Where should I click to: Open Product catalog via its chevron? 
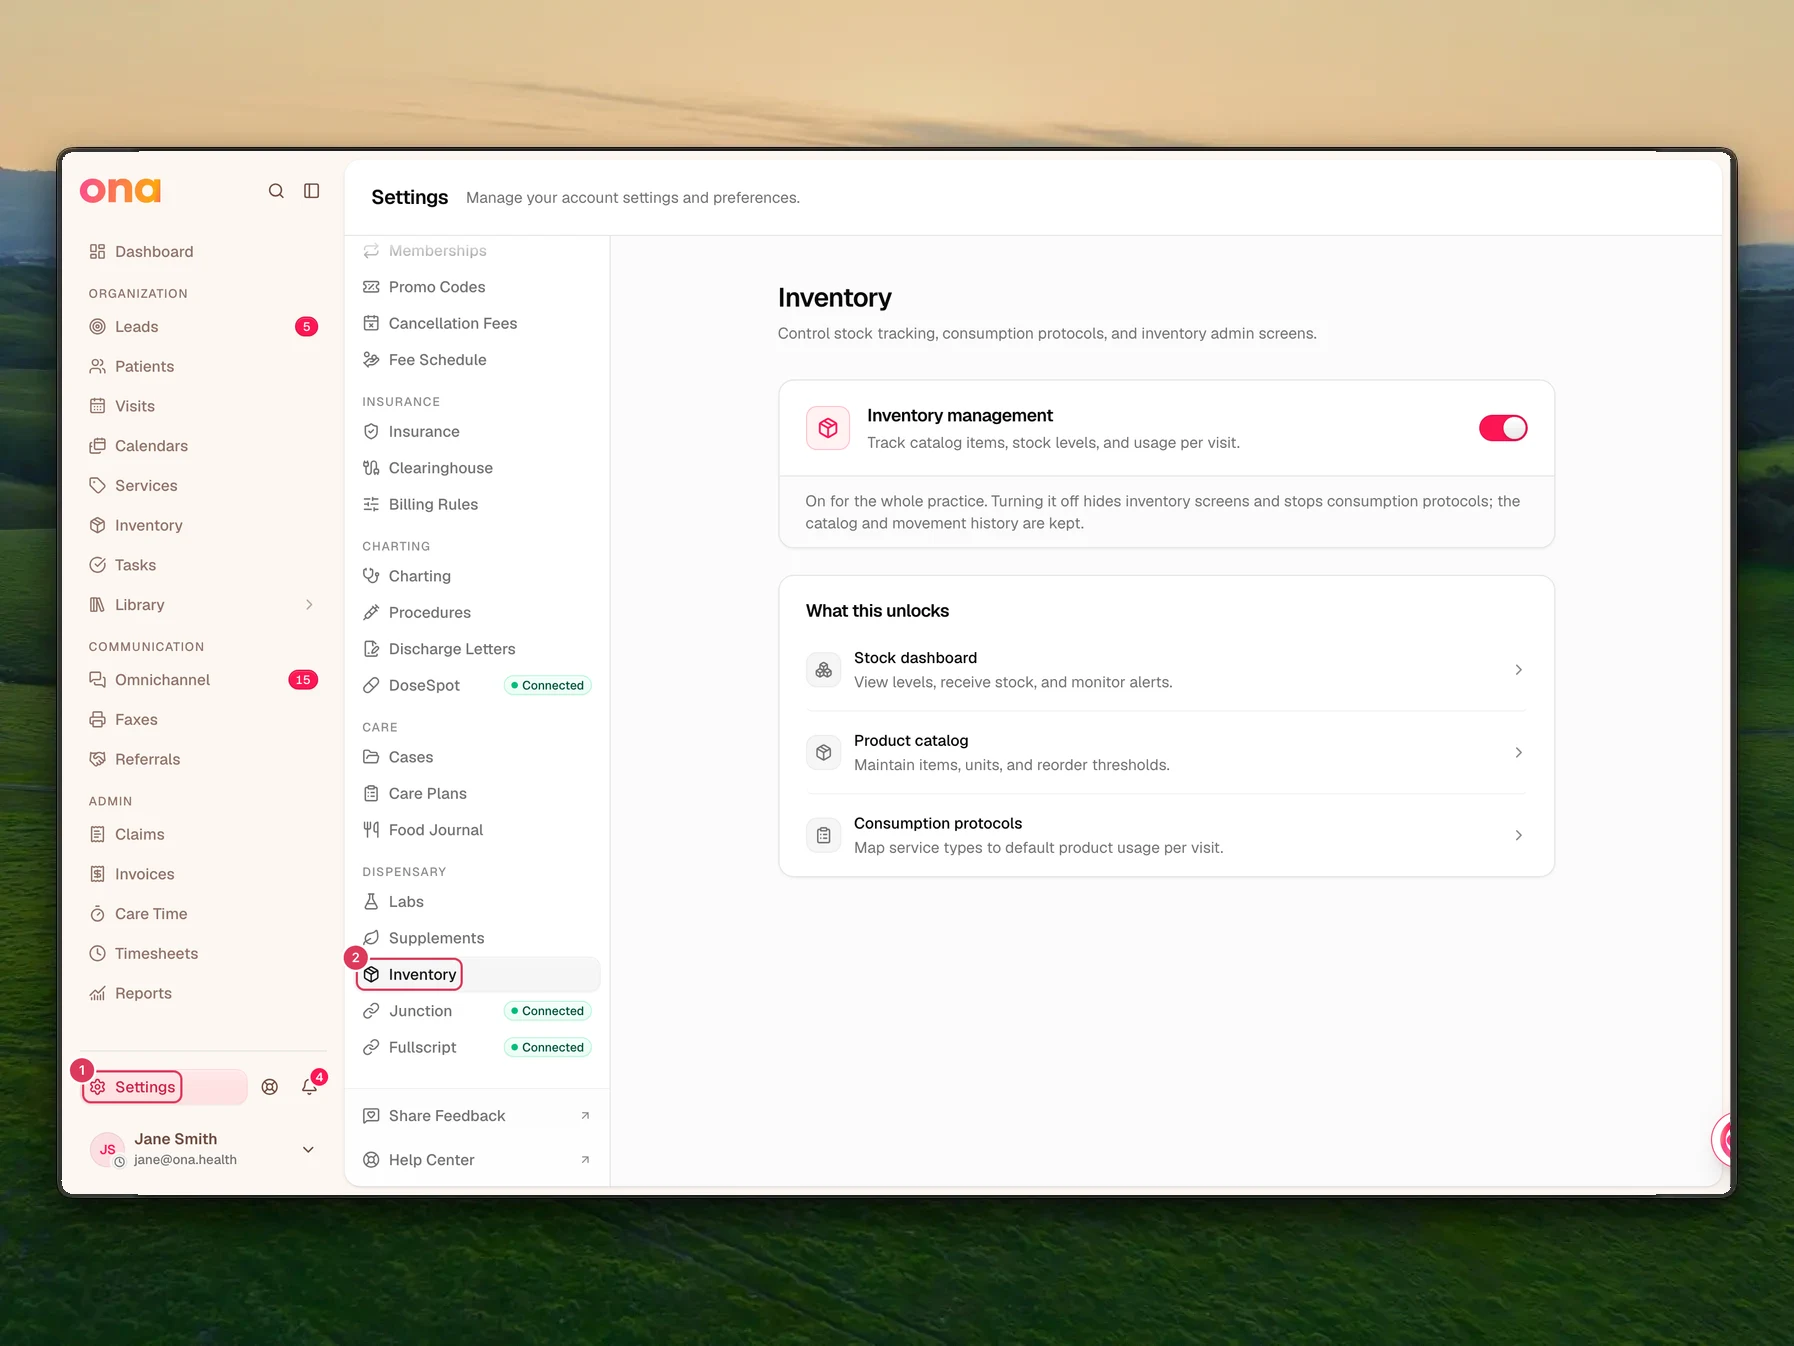1518,753
